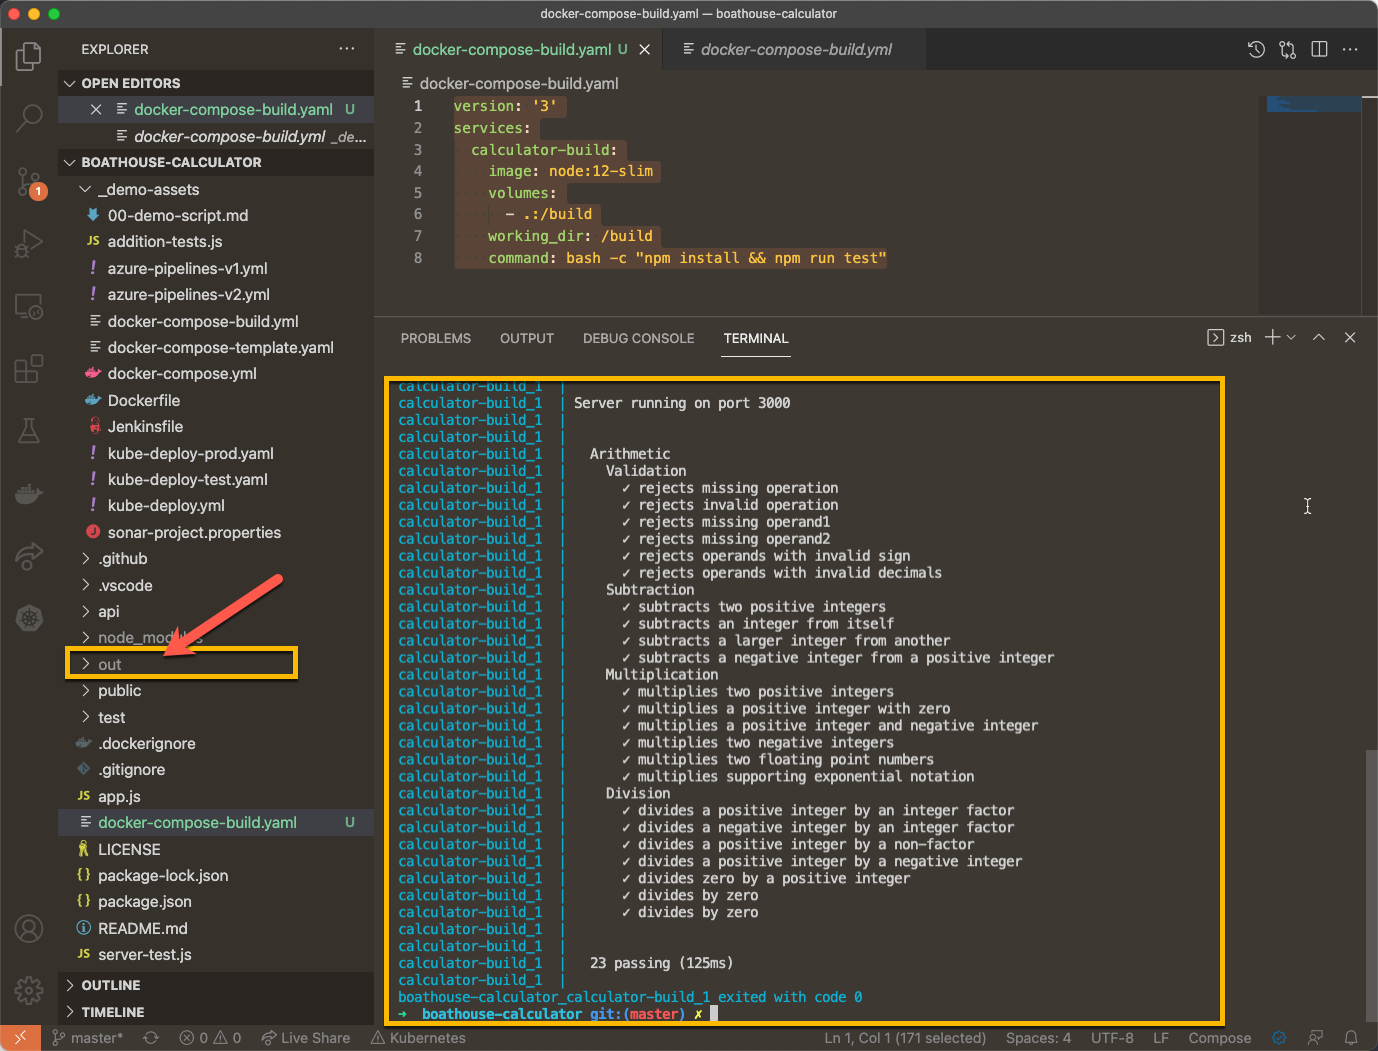Screen dimensions: 1378x1051
Task: Open the Run and Debug view
Action: coord(29,244)
